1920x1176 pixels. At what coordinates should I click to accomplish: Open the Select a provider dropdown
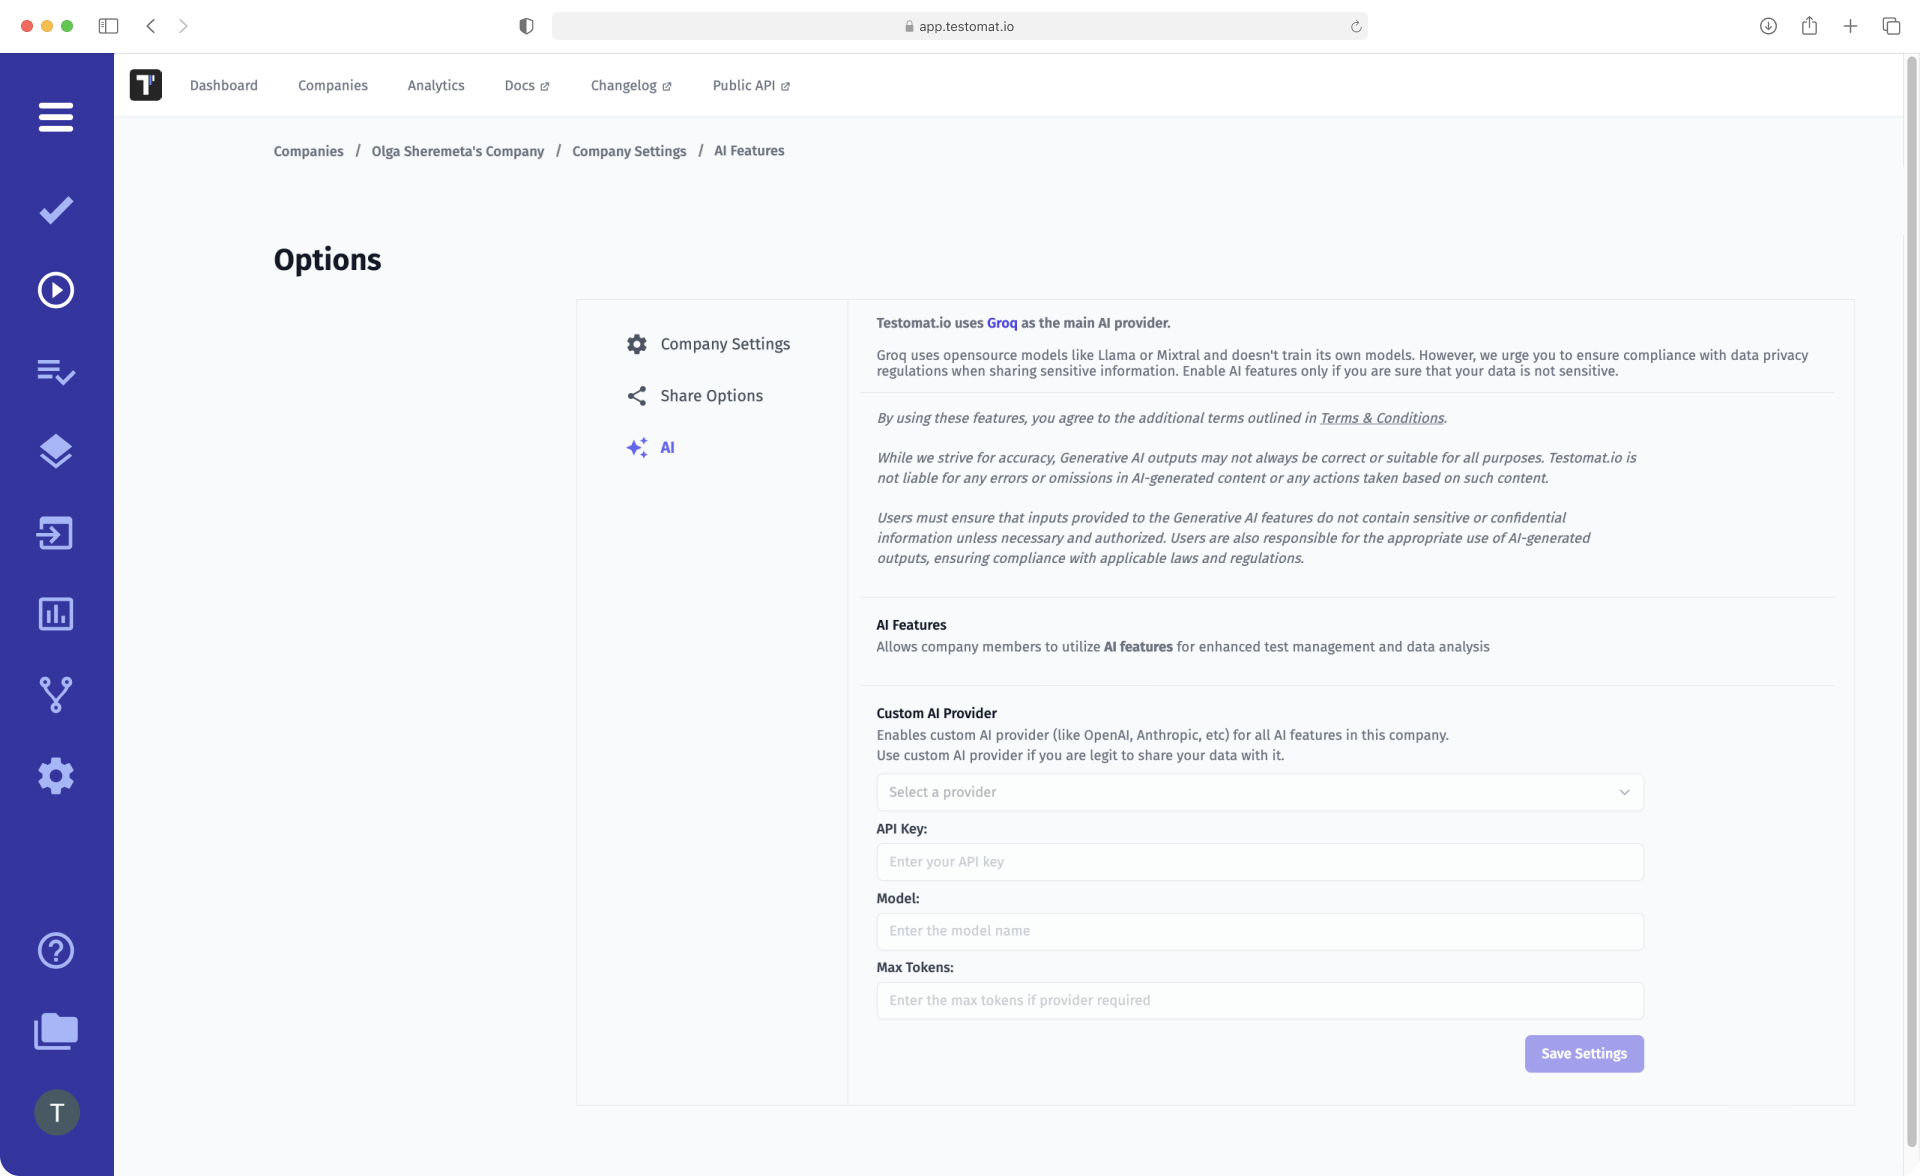point(1259,792)
